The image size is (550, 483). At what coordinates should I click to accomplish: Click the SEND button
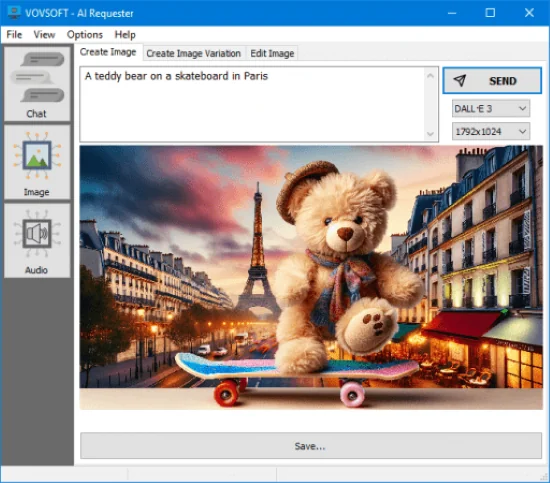pyautogui.click(x=492, y=81)
